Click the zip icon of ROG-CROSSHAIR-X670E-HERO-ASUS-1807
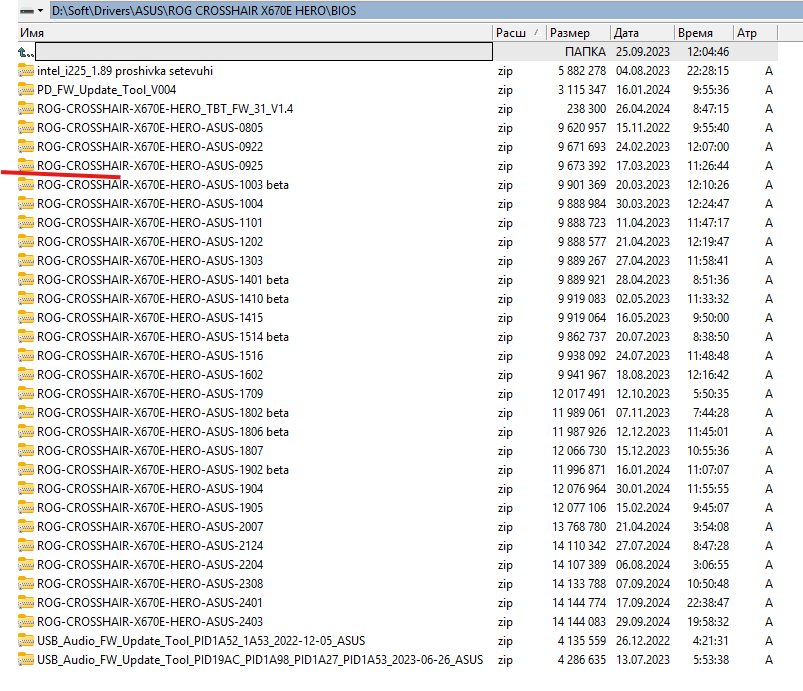This screenshot has width=803, height=691. [x=26, y=450]
